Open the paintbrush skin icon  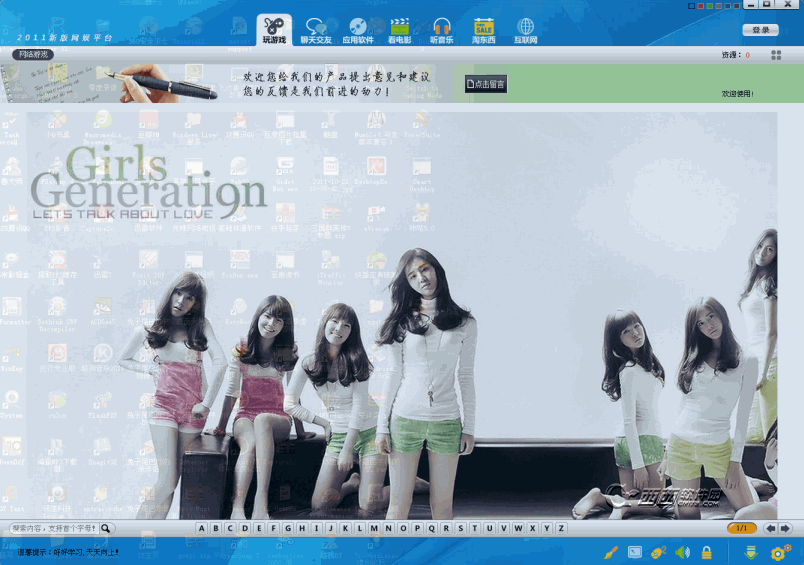pyautogui.click(x=611, y=552)
